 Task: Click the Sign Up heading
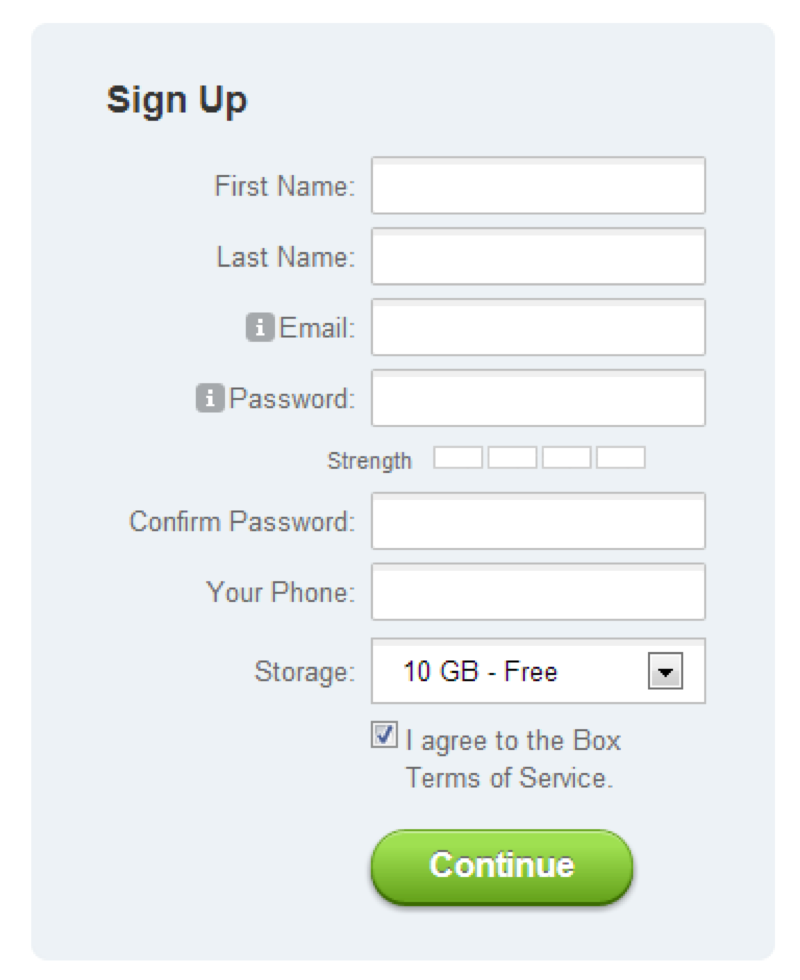[x=177, y=100]
